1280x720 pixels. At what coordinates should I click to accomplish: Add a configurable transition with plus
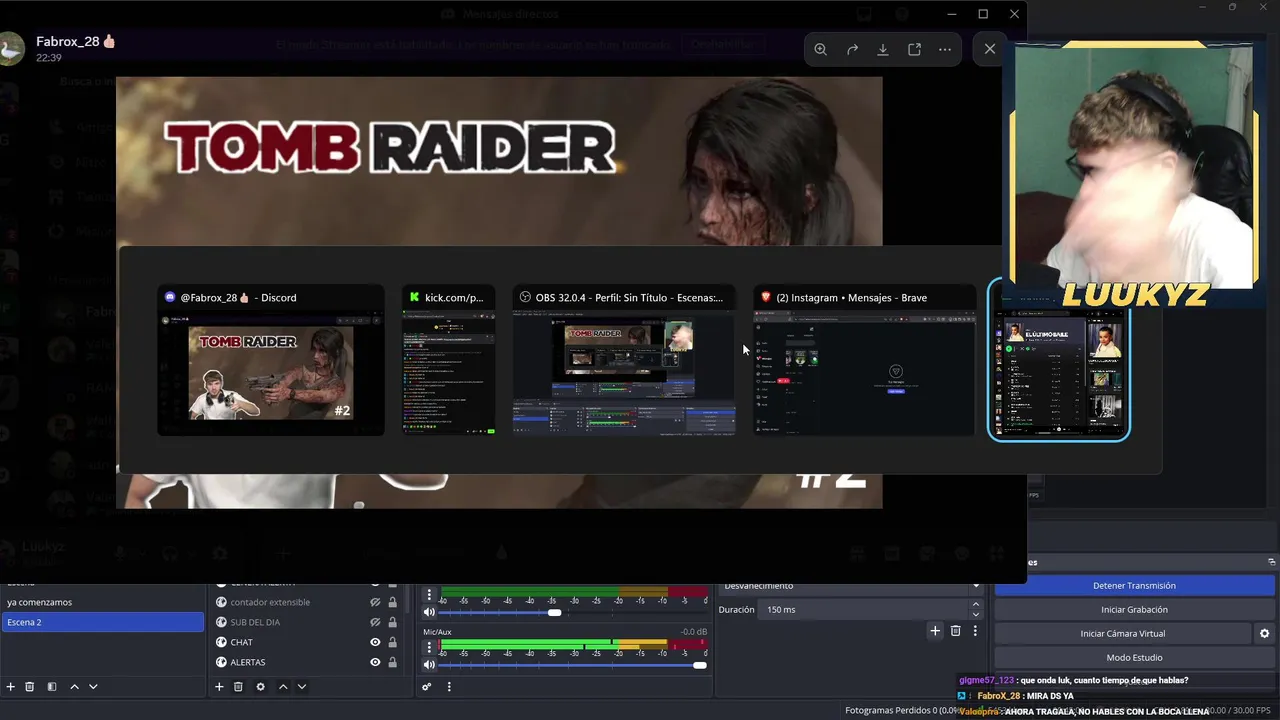pos(935,631)
